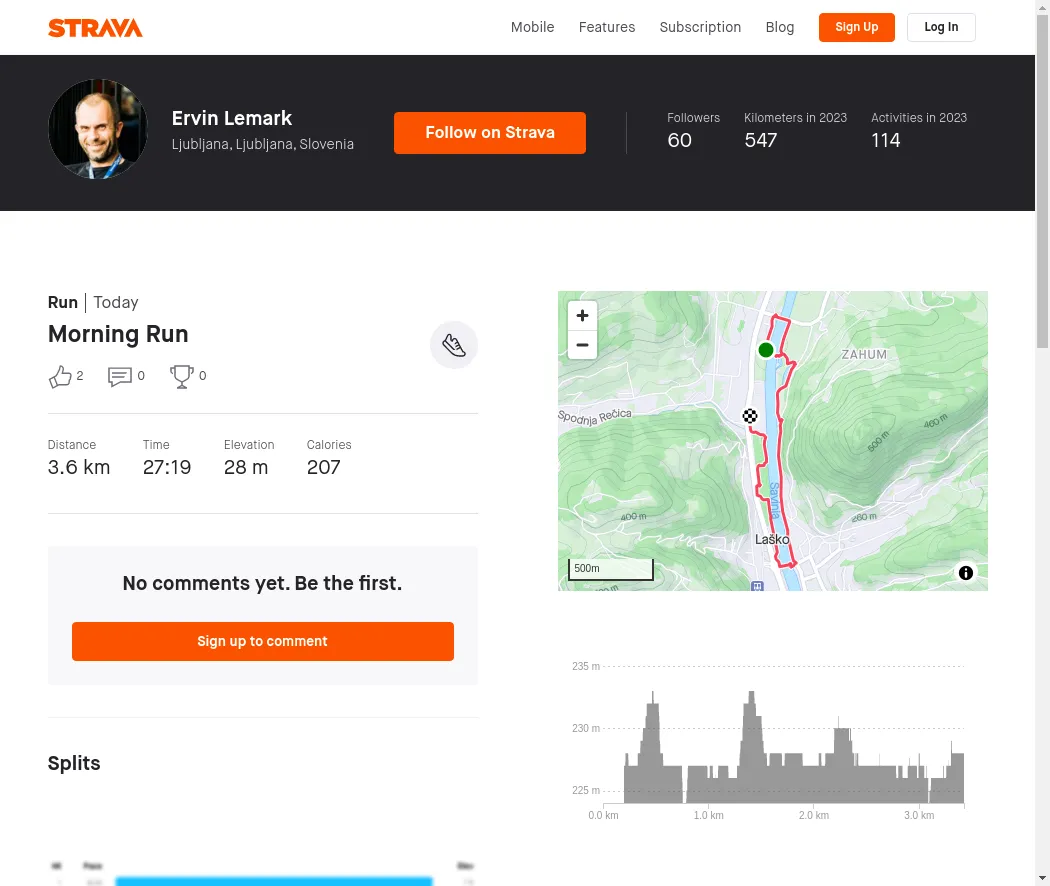Click Sign up to comment button
Image resolution: width=1050 pixels, height=886 pixels.
(x=262, y=641)
